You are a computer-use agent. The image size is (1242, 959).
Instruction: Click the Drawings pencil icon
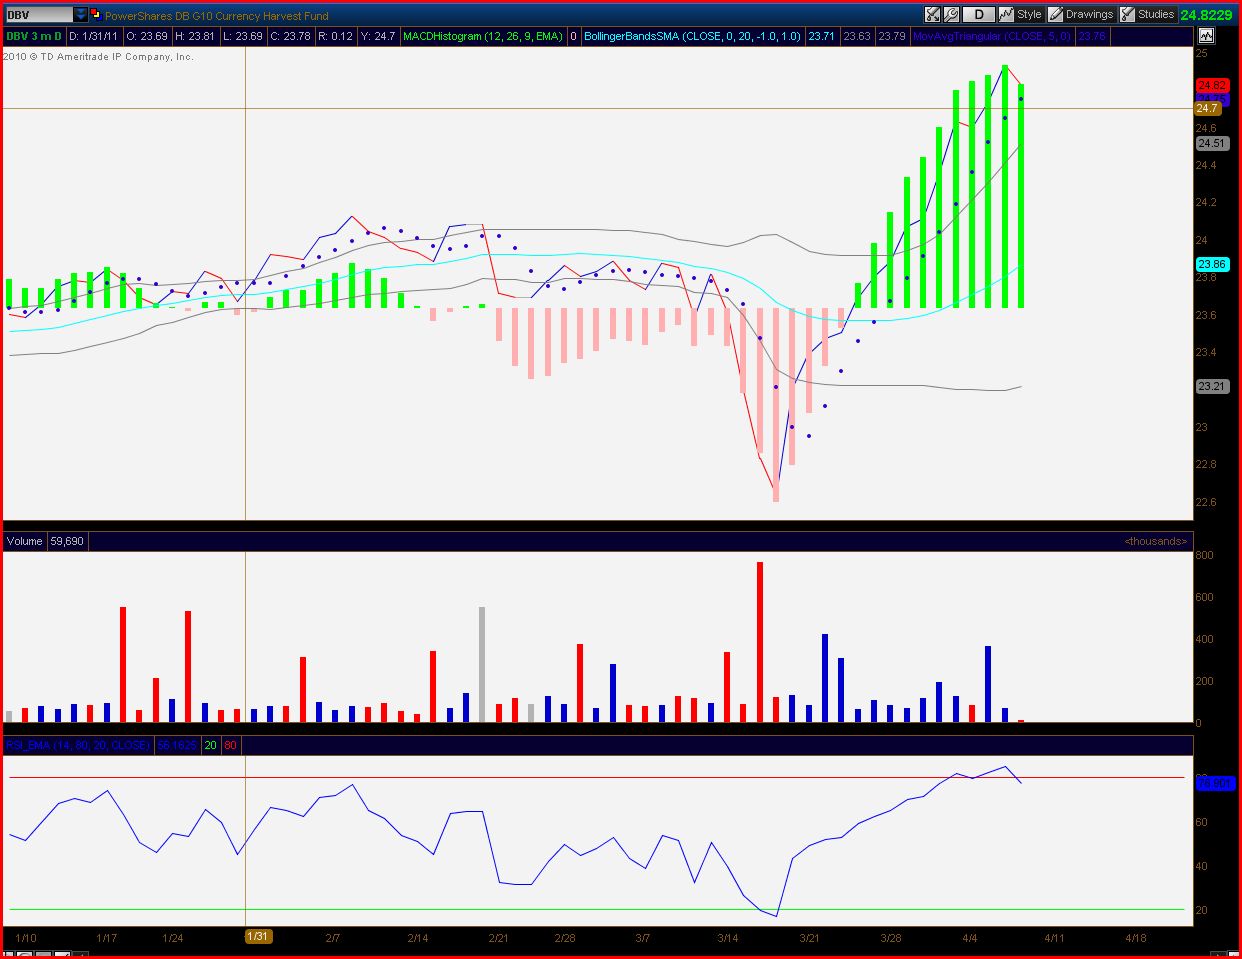point(1055,14)
